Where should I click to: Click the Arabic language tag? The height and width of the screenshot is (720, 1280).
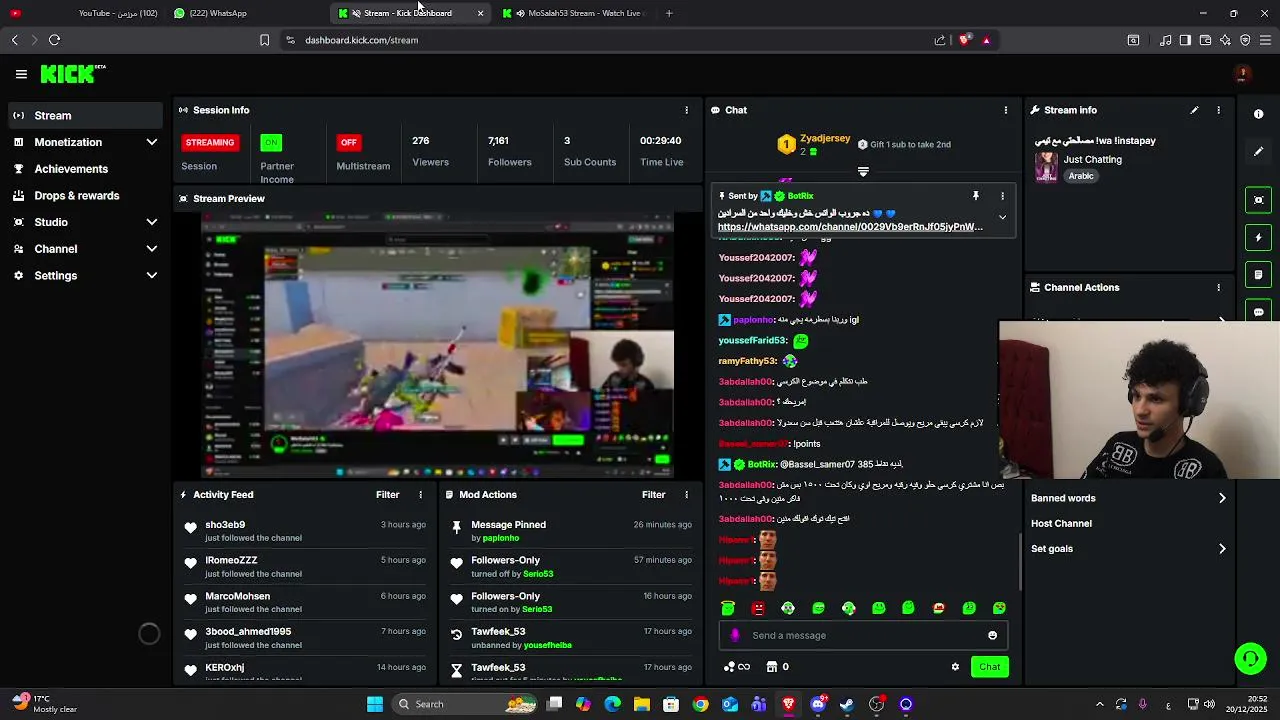1081,176
